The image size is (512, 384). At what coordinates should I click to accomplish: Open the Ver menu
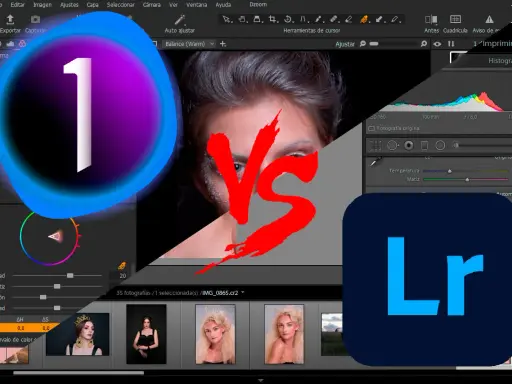(x=173, y=5)
